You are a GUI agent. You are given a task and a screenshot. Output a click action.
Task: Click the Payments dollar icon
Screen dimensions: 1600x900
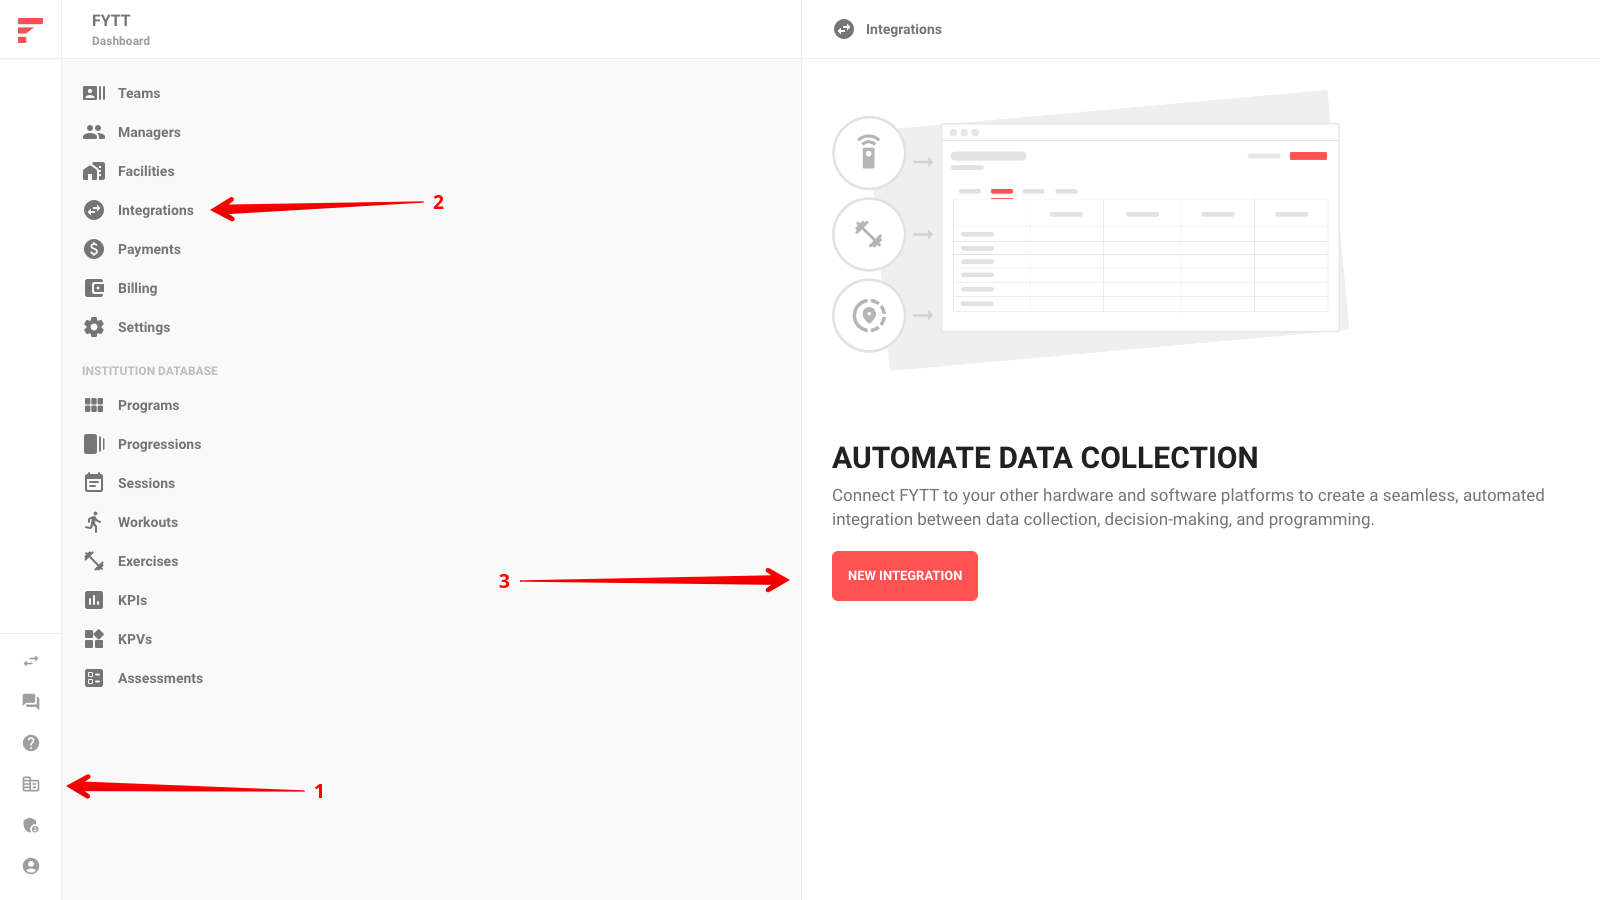(x=94, y=249)
